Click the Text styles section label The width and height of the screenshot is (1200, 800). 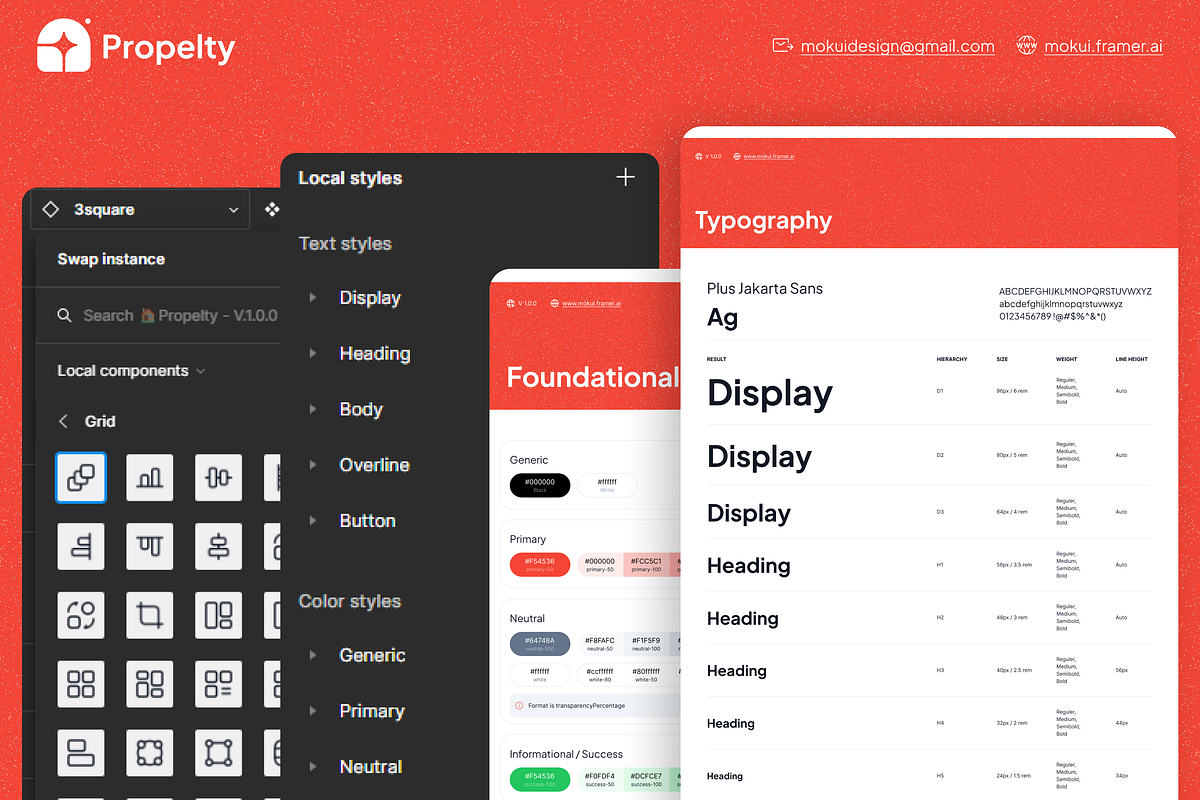(345, 244)
